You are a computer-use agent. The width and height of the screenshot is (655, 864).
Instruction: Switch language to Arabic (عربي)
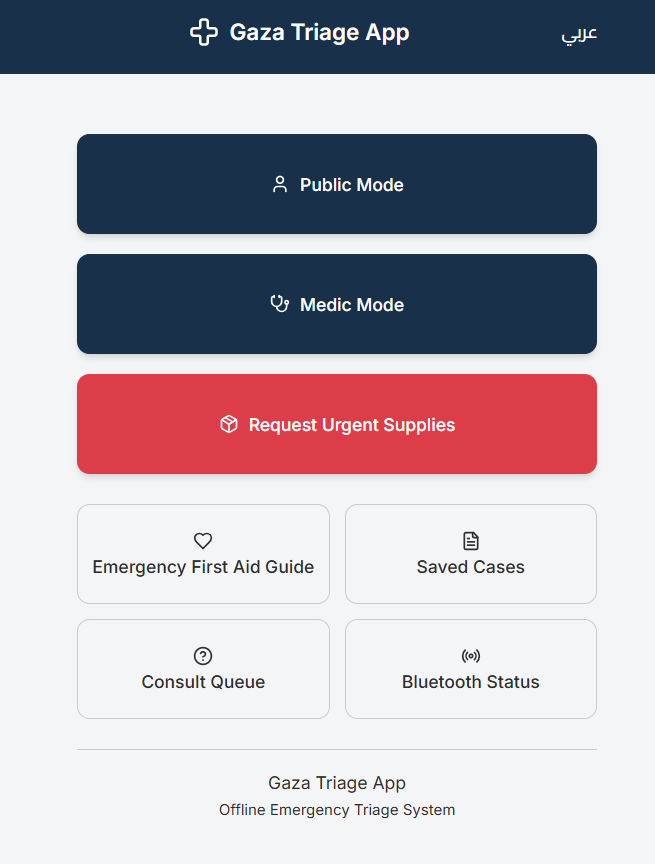[579, 34]
